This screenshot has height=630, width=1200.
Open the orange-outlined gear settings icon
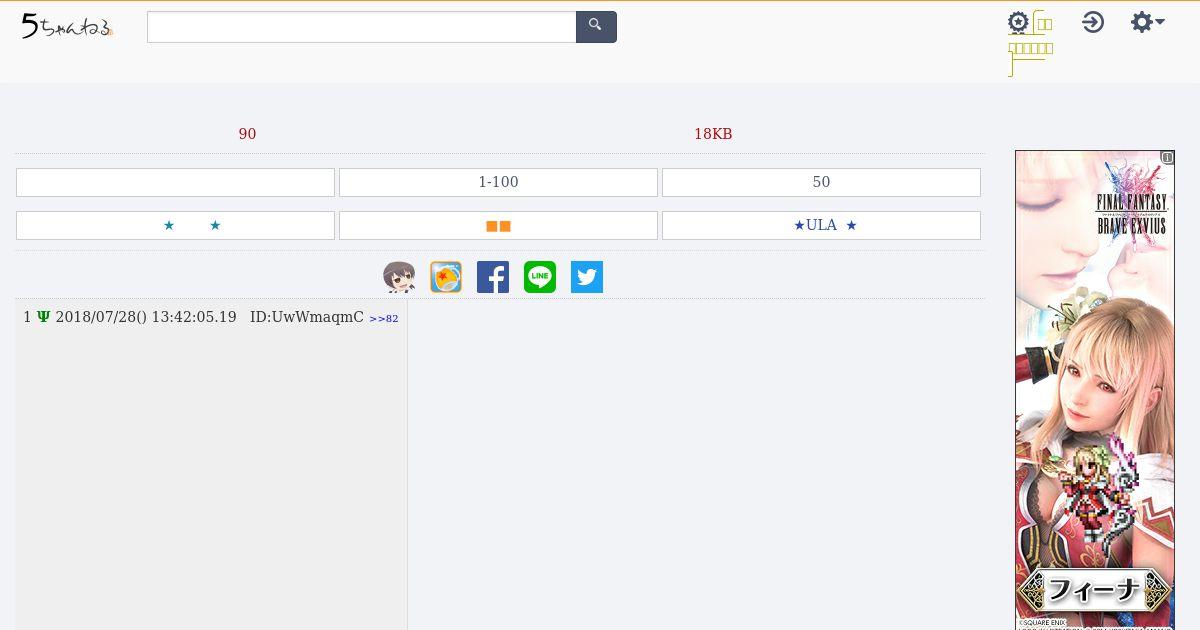pos(1018,23)
